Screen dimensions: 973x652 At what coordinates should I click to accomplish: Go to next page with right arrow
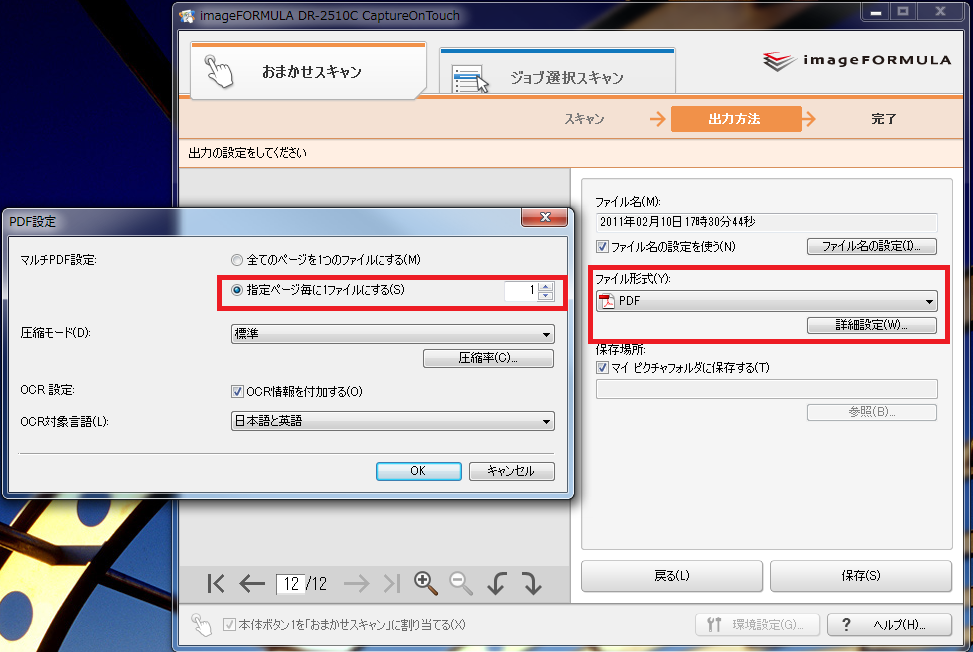(x=356, y=584)
